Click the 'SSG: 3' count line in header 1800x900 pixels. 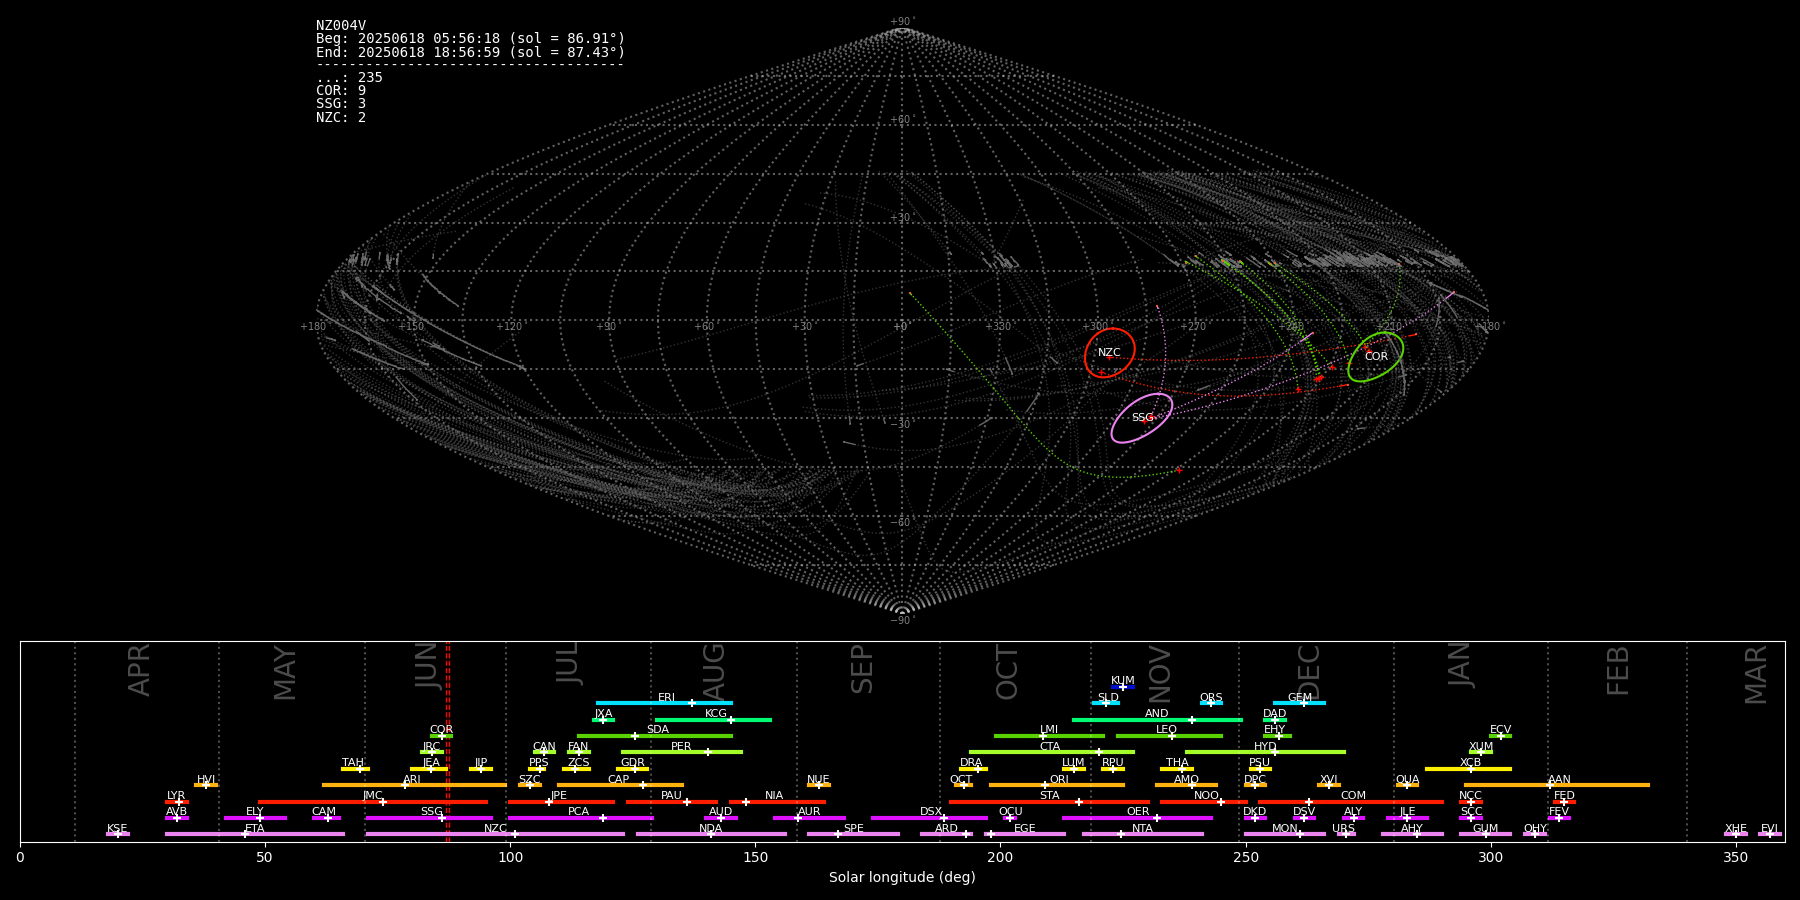(341, 104)
